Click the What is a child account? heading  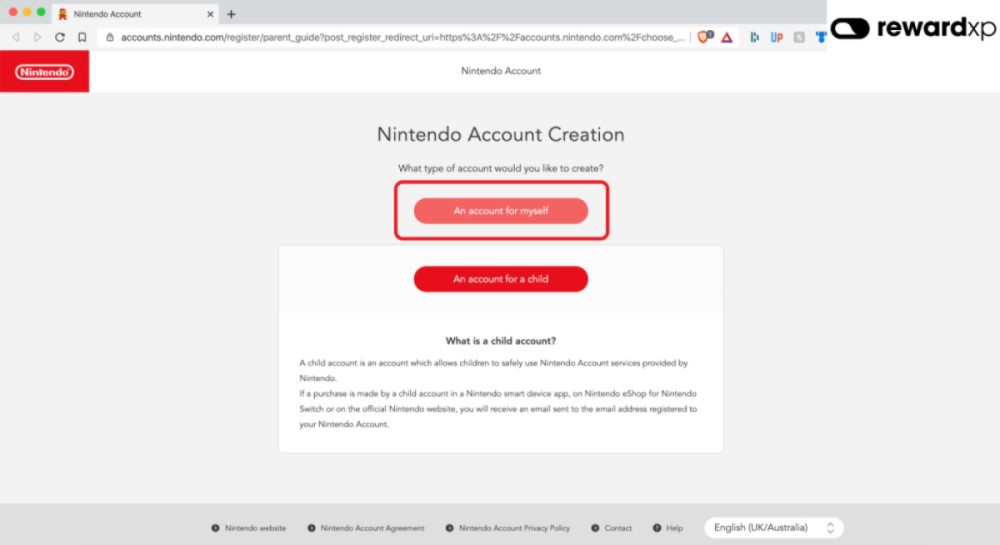501,341
